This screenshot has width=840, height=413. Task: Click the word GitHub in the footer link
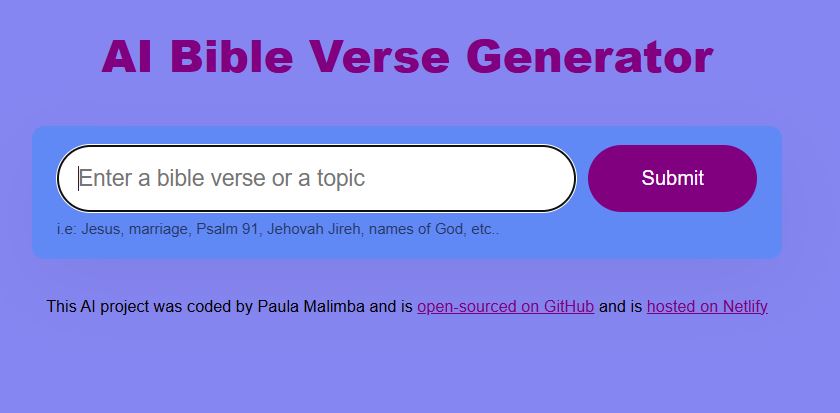coord(570,306)
